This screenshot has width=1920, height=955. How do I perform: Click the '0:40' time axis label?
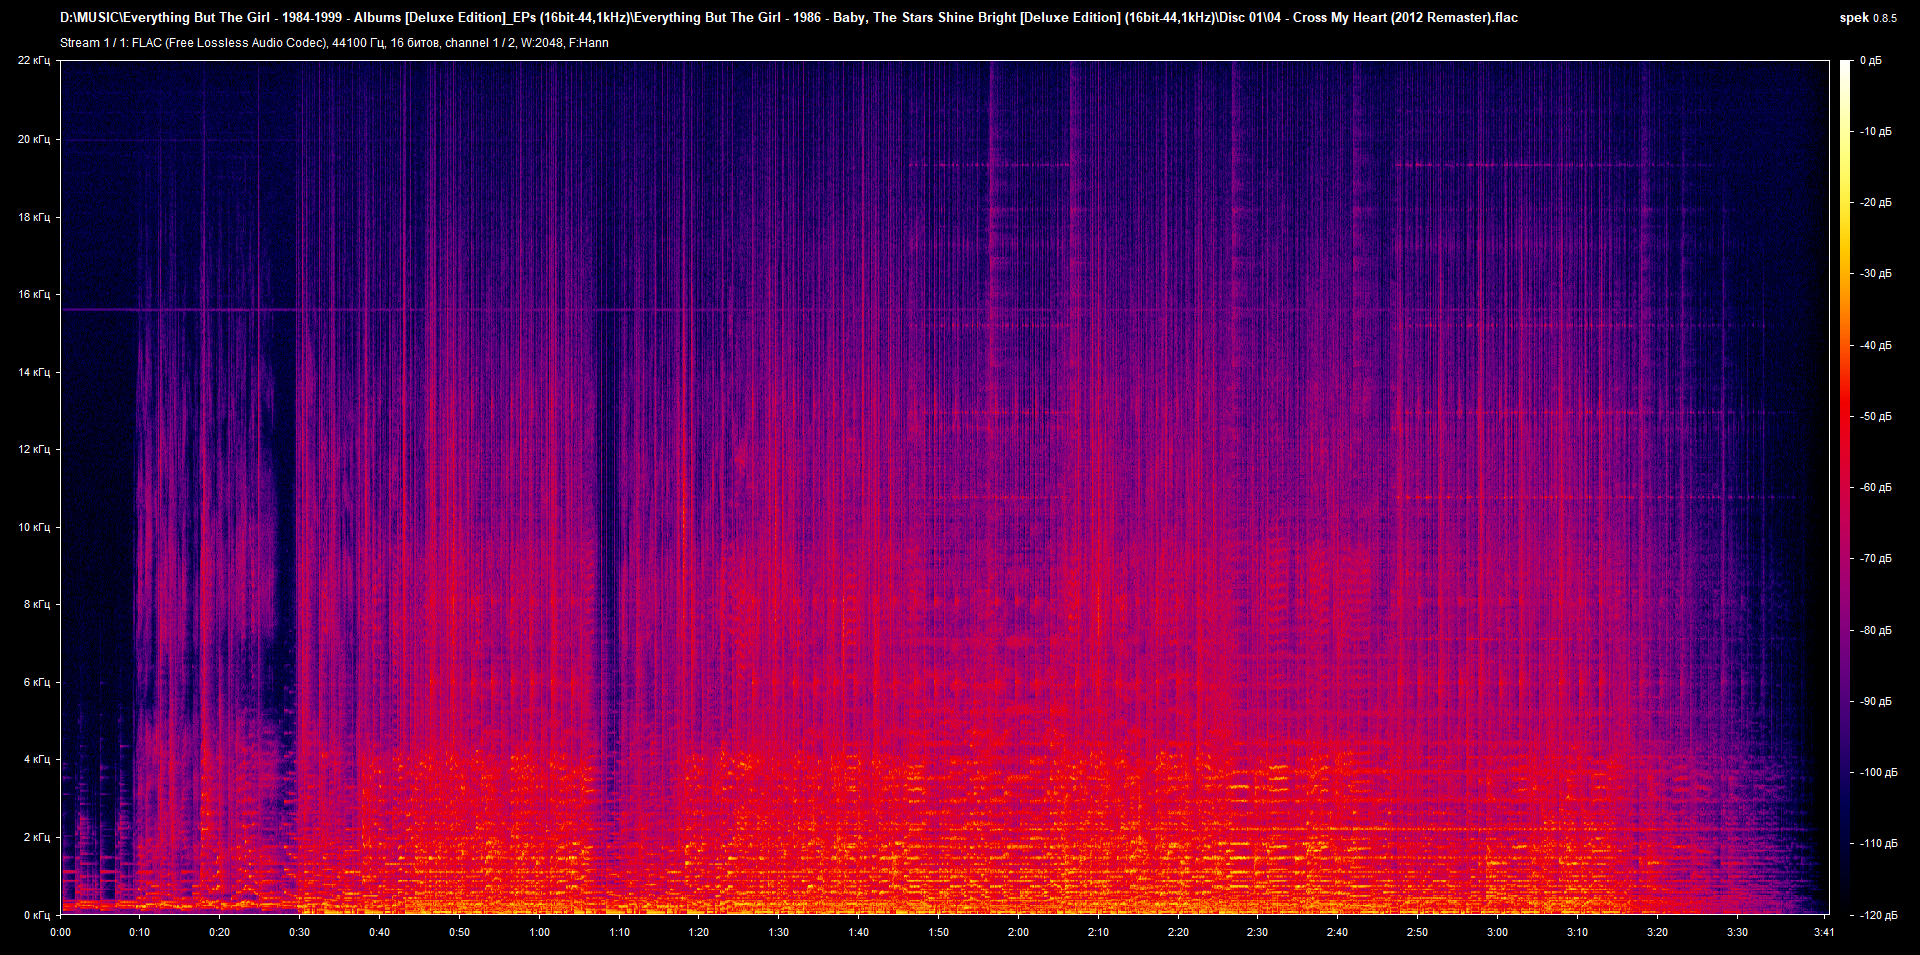tap(379, 932)
